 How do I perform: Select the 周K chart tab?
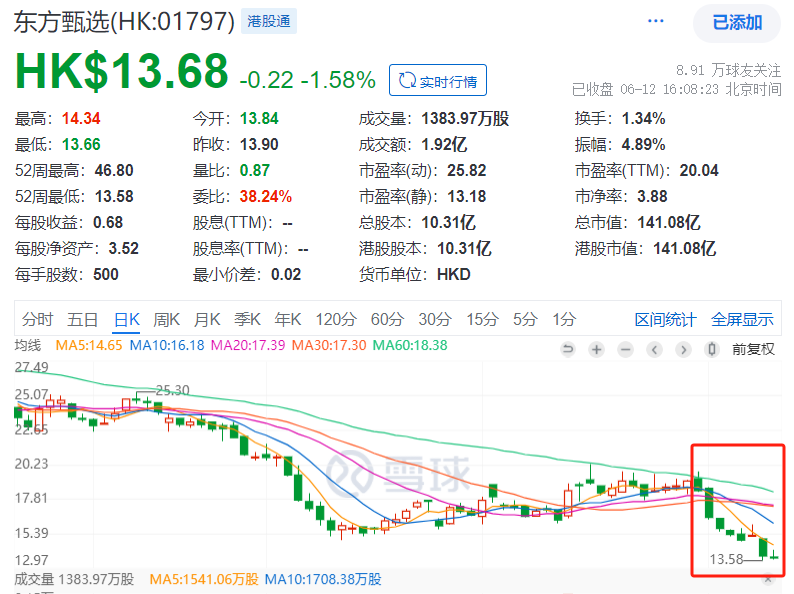pyautogui.click(x=167, y=320)
